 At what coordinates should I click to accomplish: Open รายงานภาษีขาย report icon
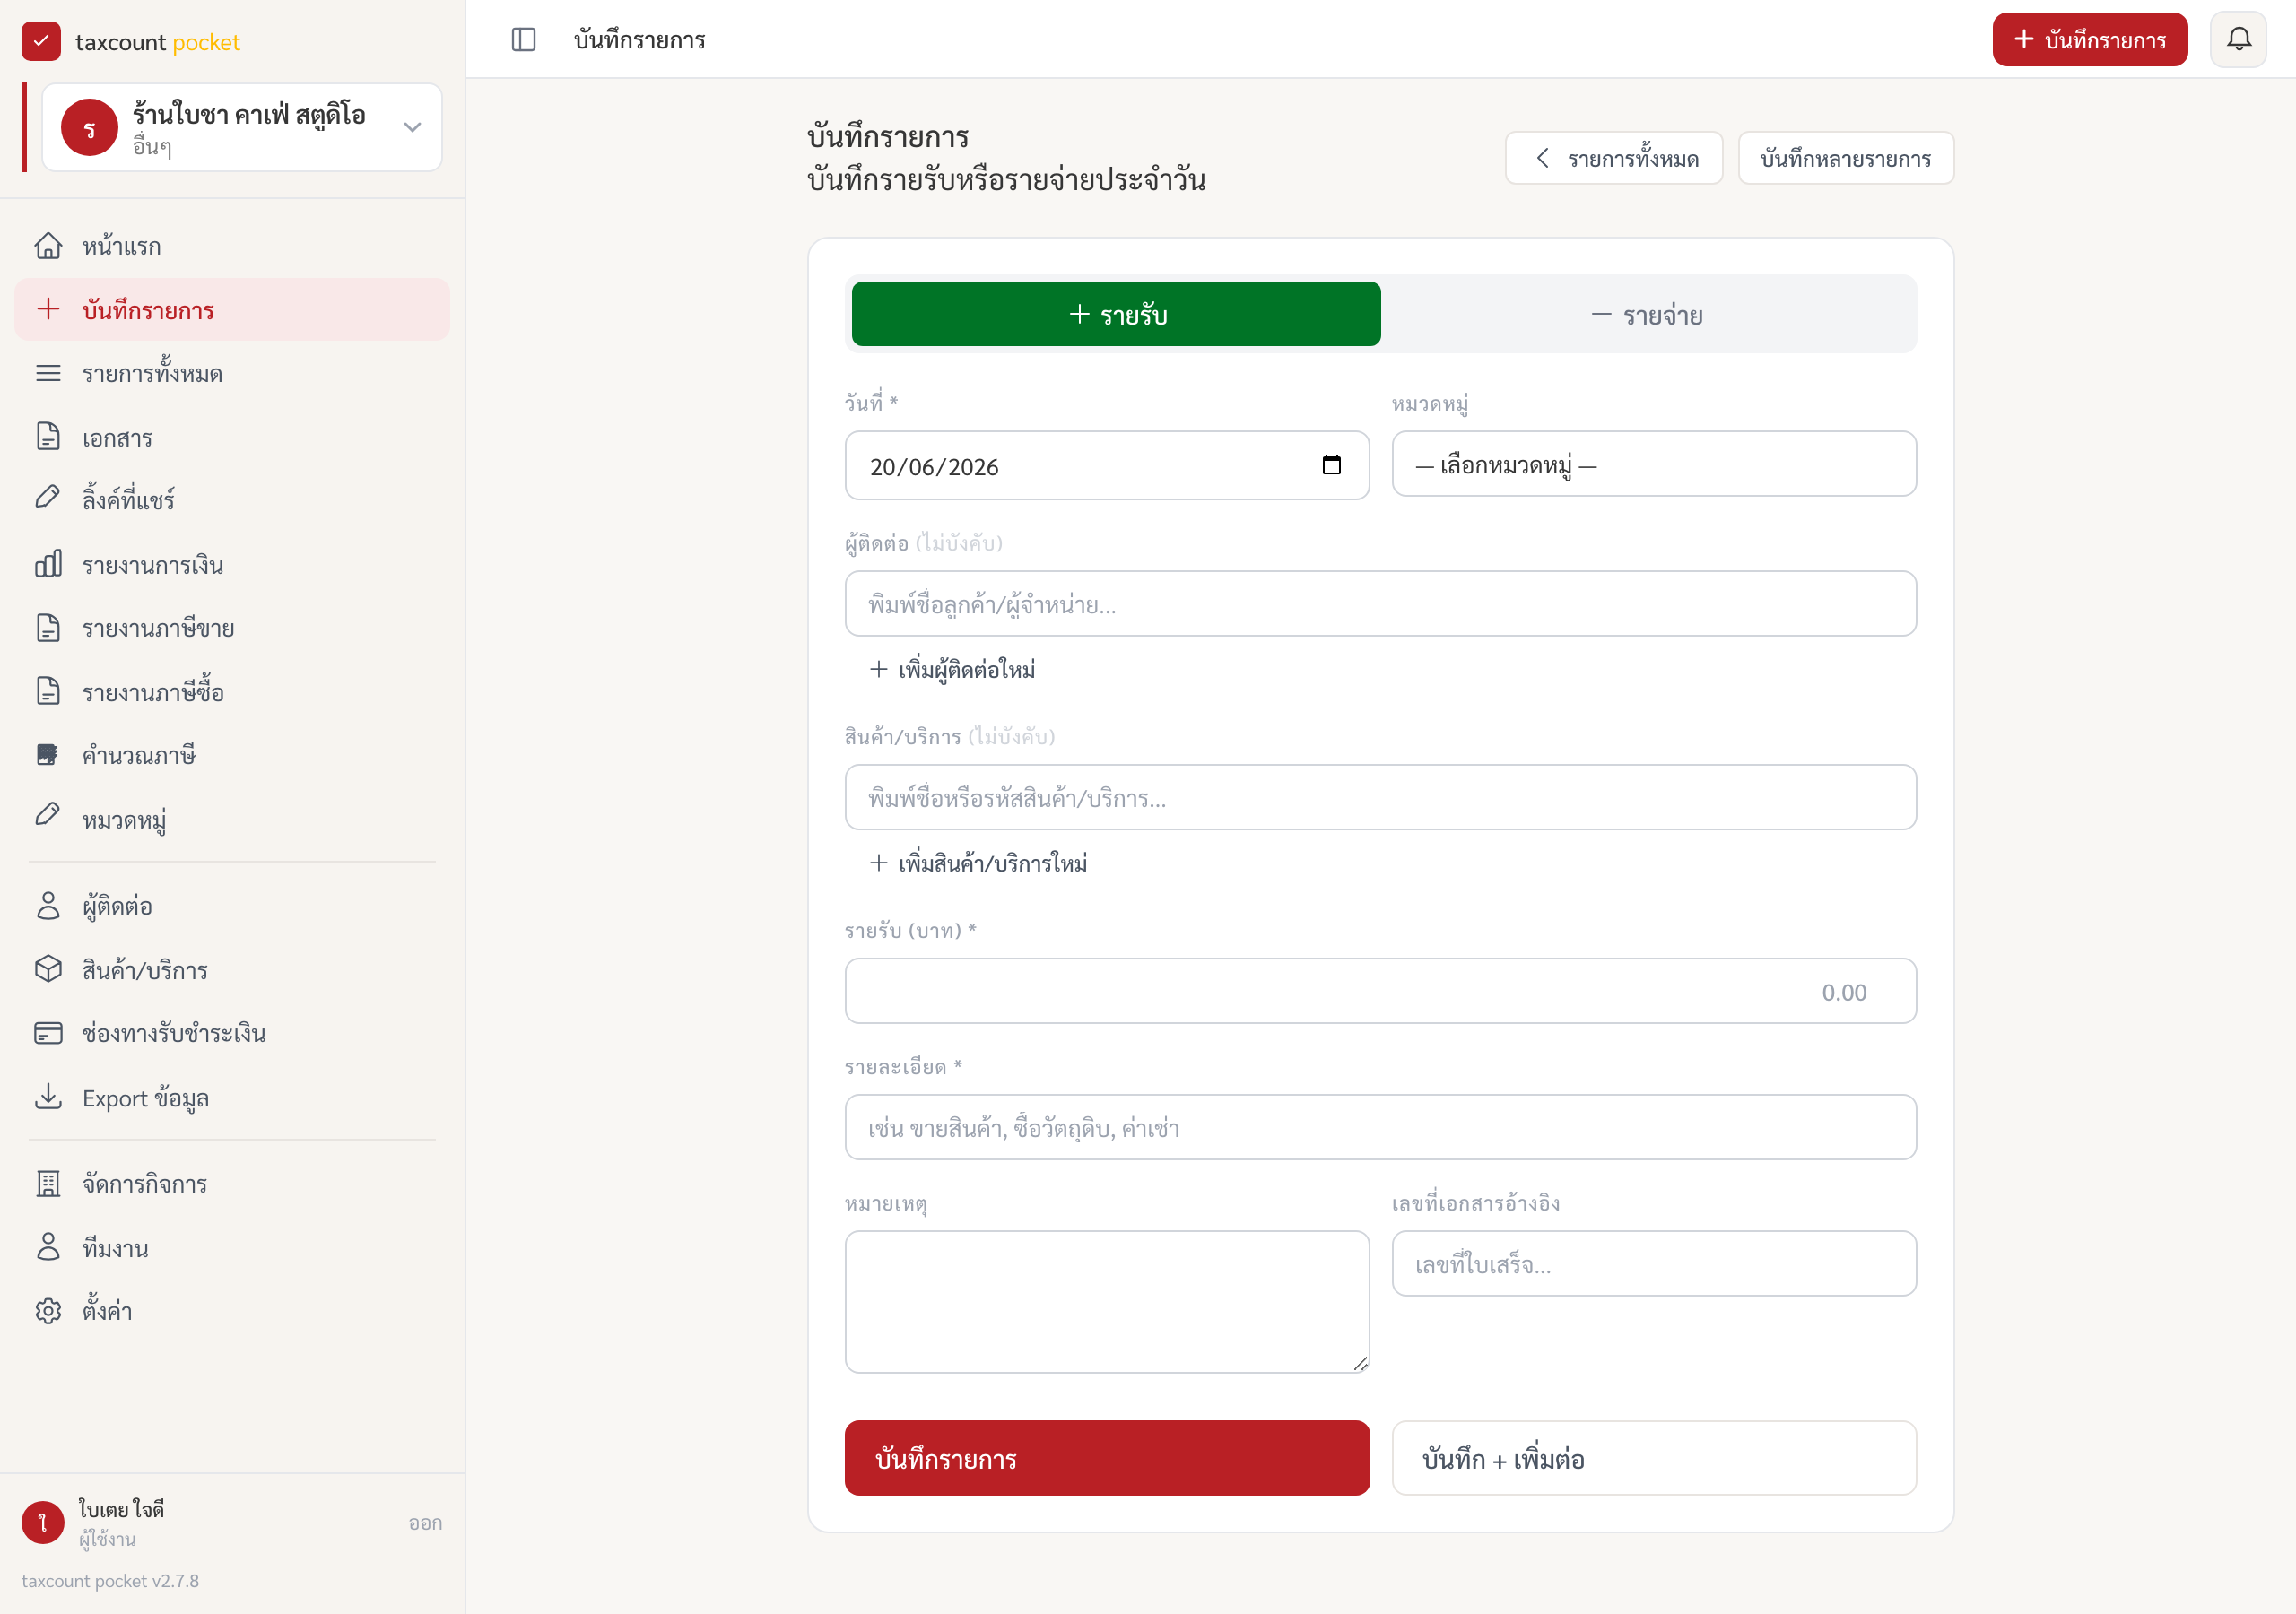coord(48,628)
